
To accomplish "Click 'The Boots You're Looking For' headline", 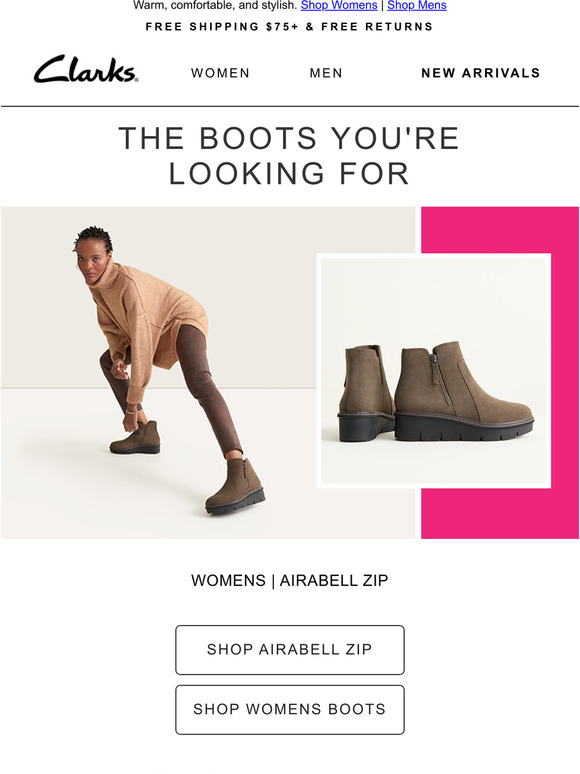I will 289,155.
